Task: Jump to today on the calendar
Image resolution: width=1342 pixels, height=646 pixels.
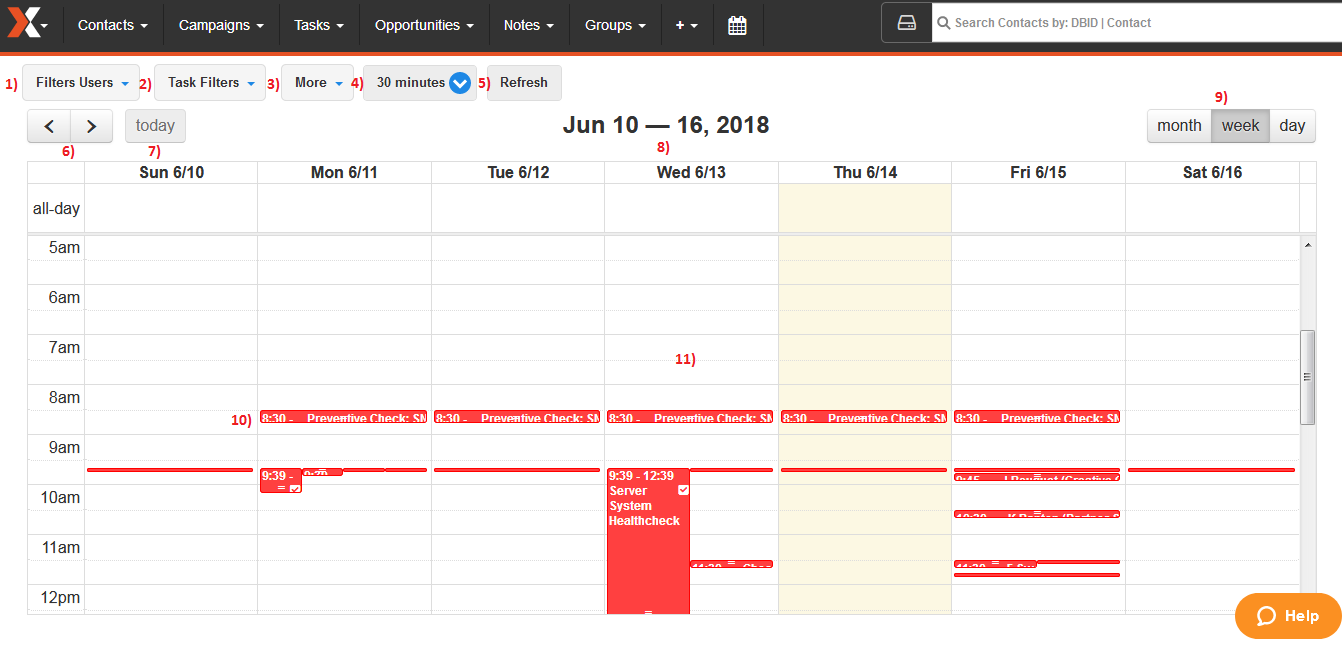Action: click(155, 126)
